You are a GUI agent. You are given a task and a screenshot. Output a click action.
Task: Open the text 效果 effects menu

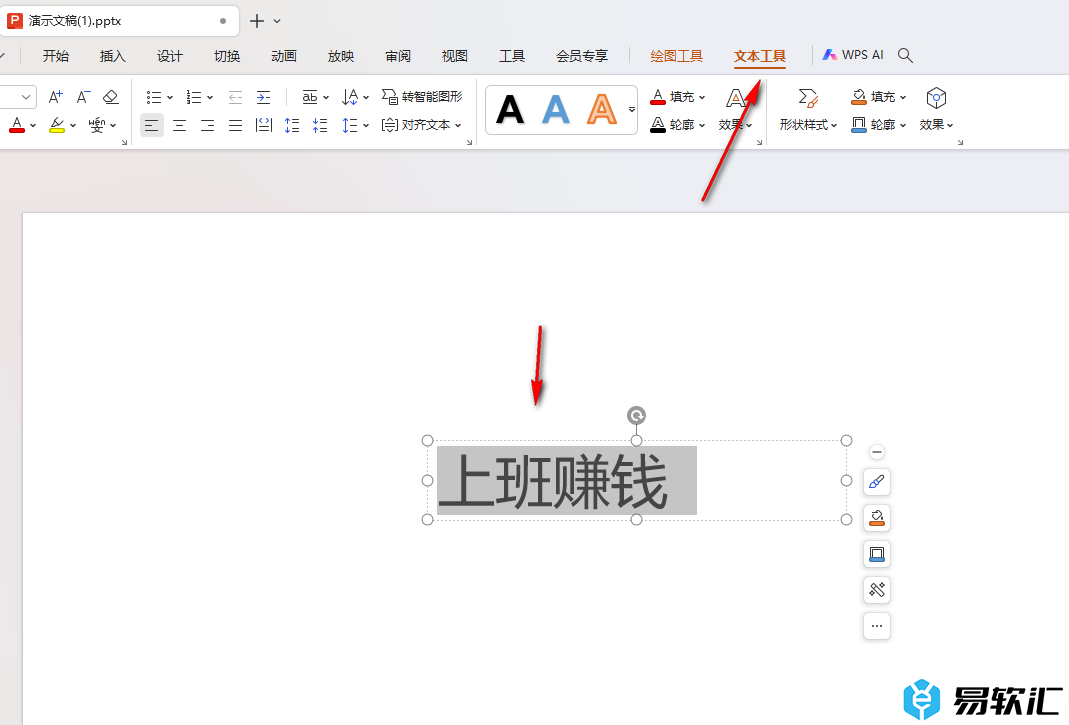pyautogui.click(x=735, y=110)
